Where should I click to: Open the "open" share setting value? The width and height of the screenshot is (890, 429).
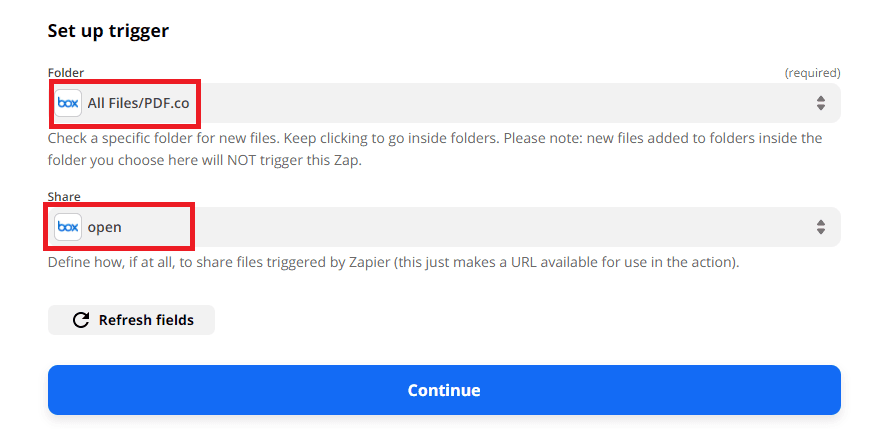(x=105, y=227)
